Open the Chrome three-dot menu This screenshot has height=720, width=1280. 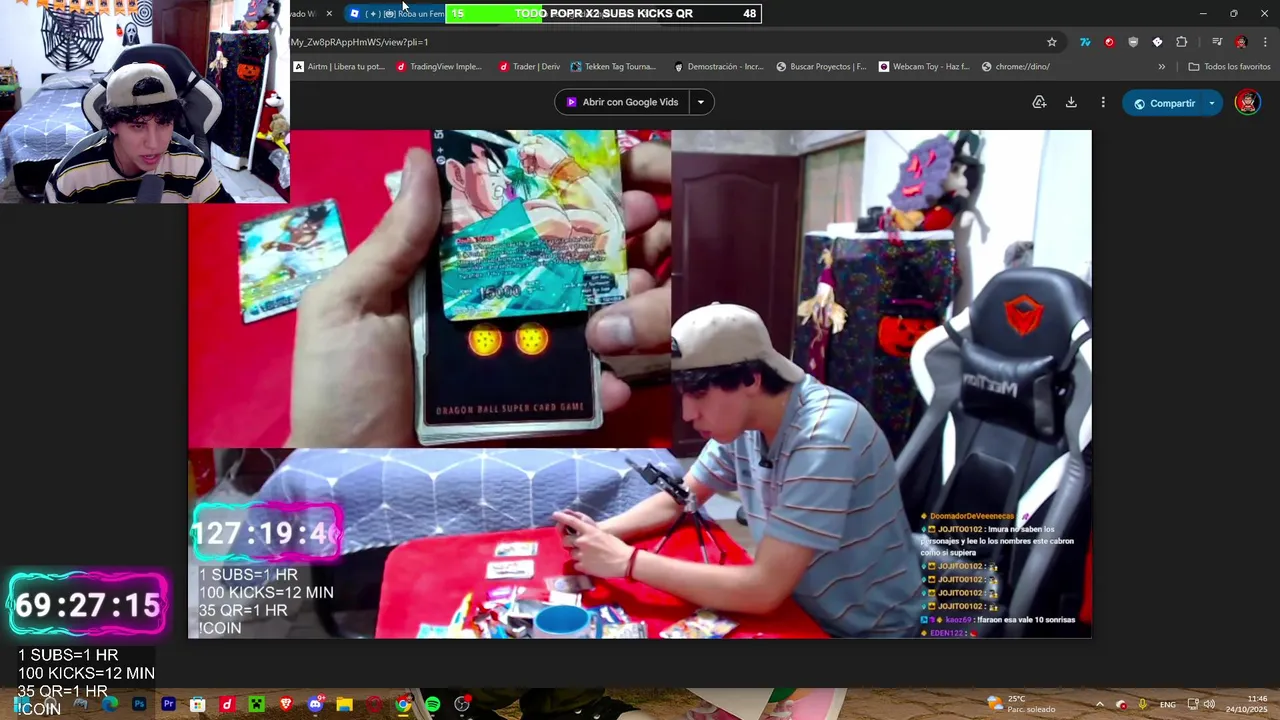1265,42
